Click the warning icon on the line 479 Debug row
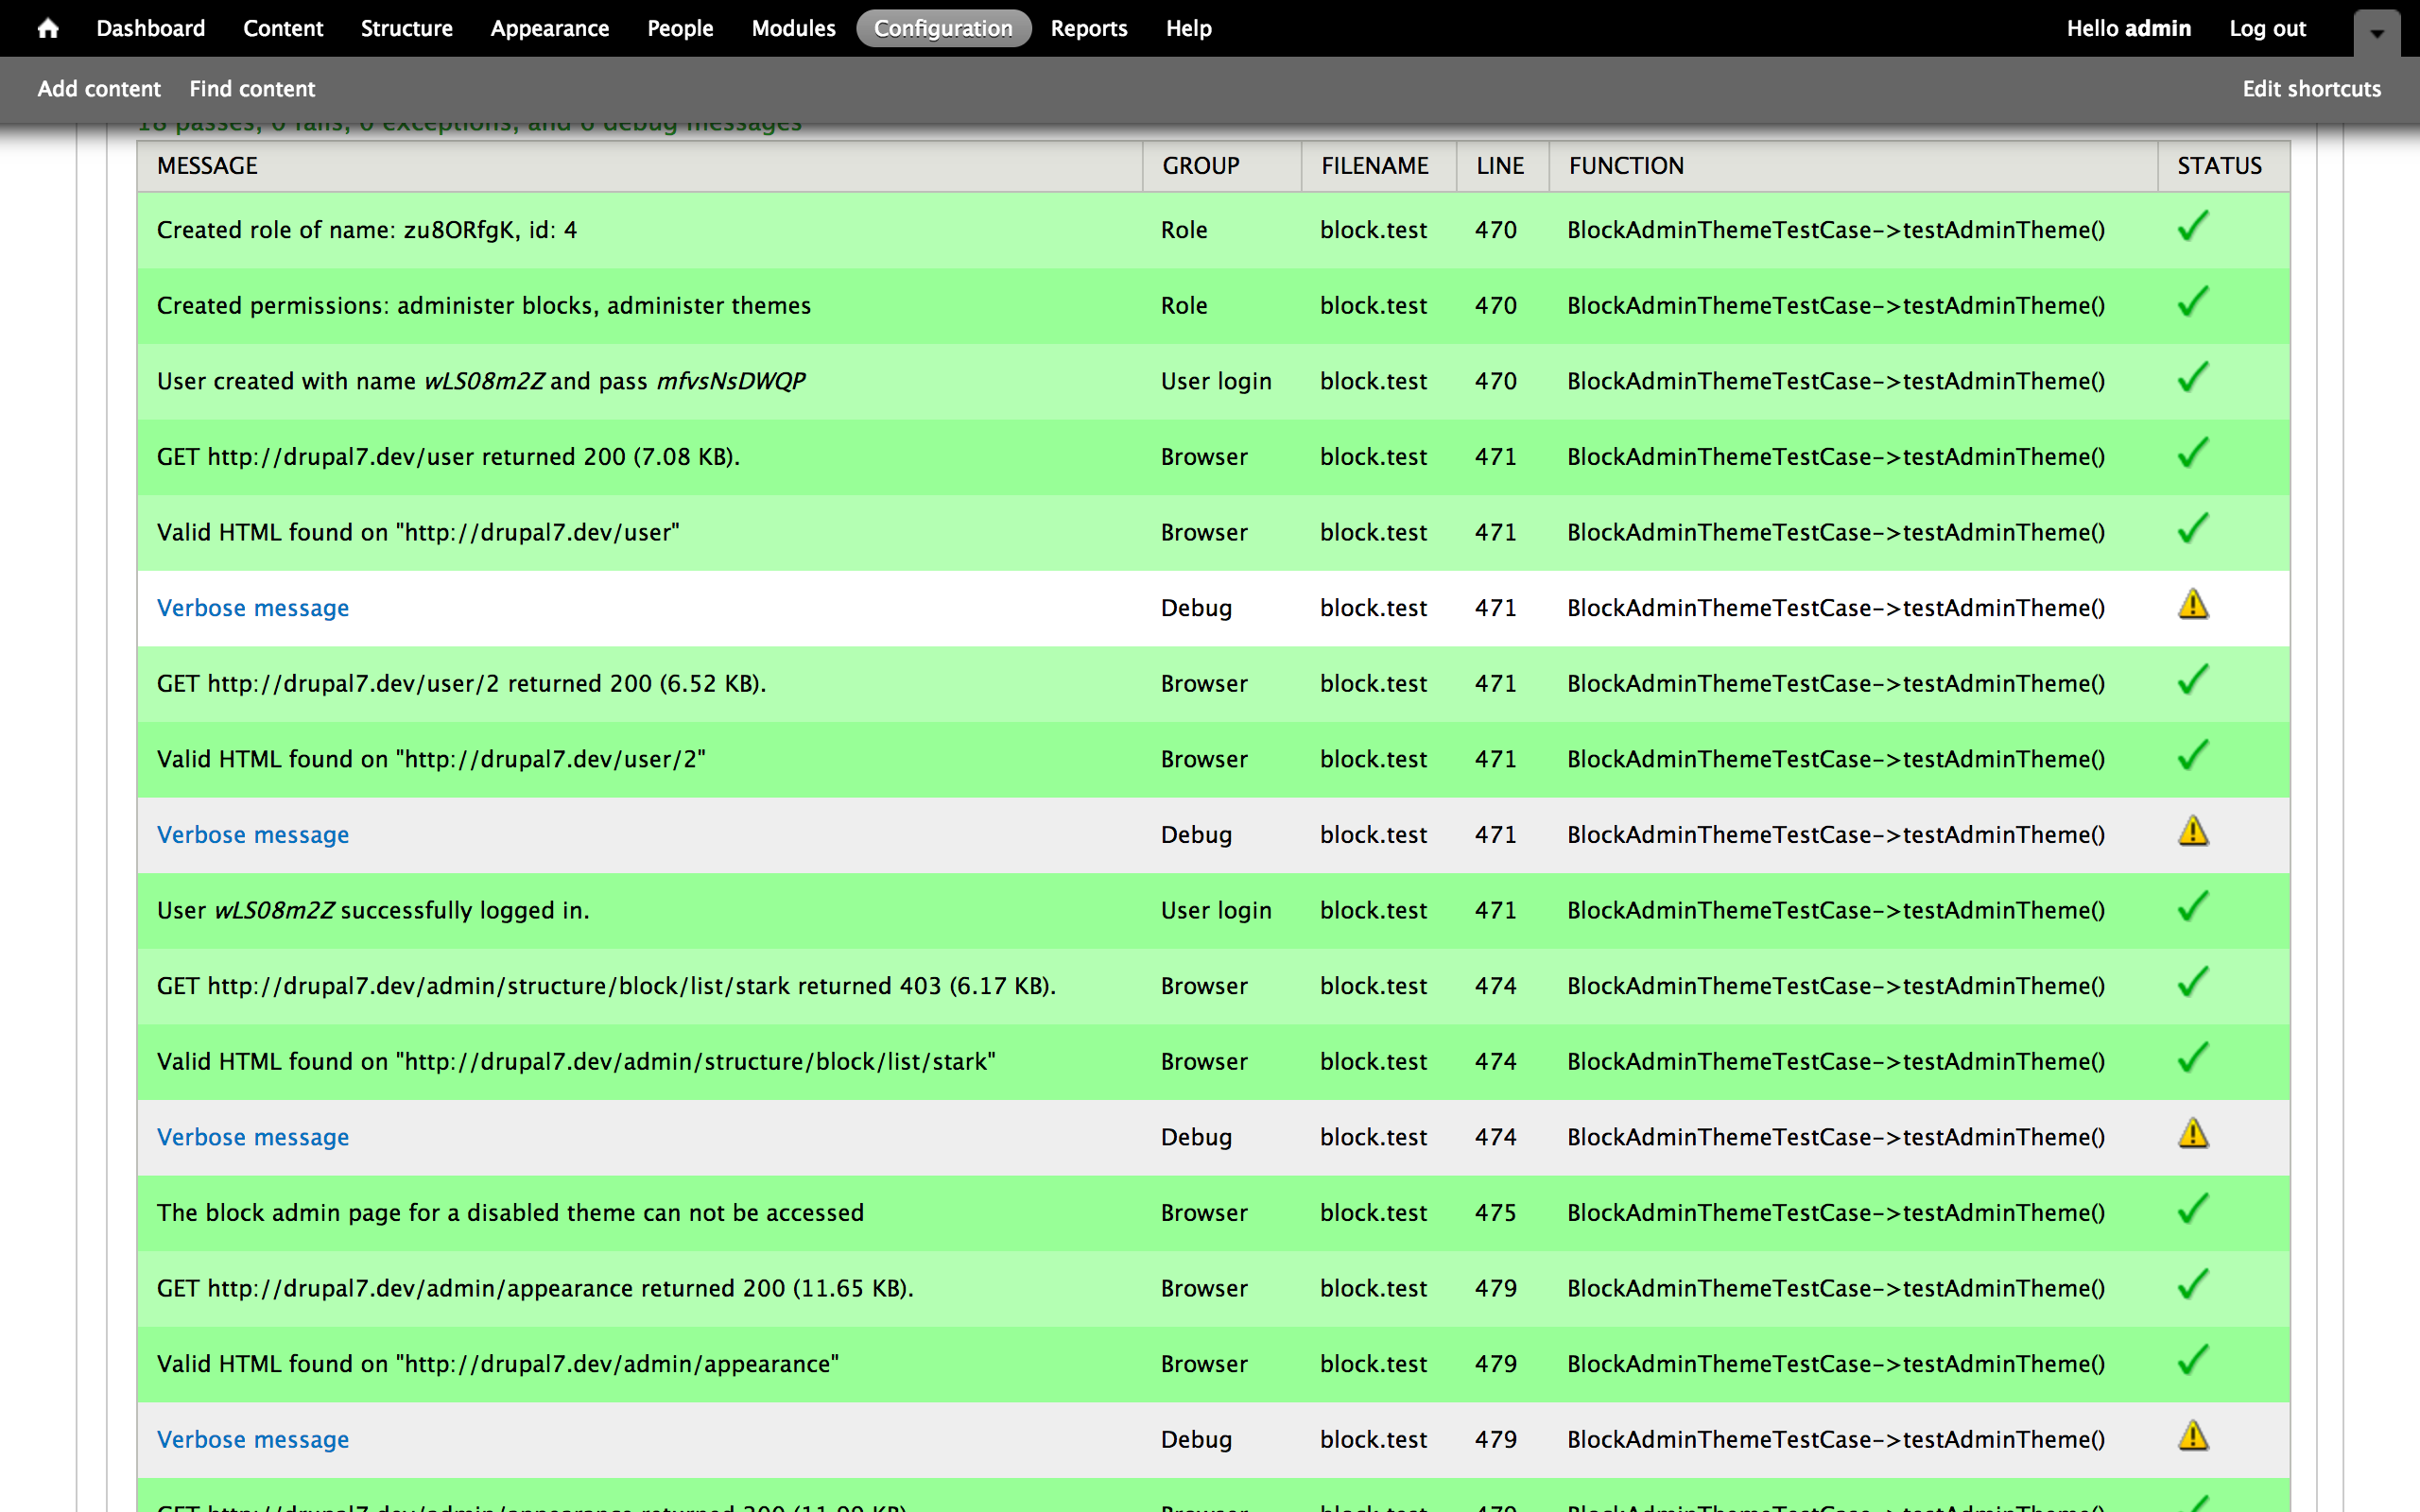Screen dimensions: 2420x1512 click(2192, 1437)
